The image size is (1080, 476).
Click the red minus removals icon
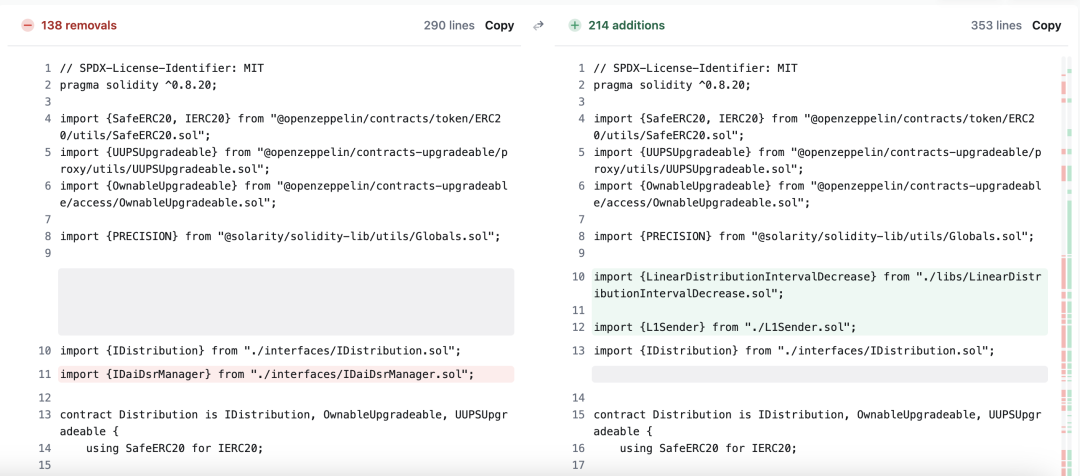click(x=27, y=25)
